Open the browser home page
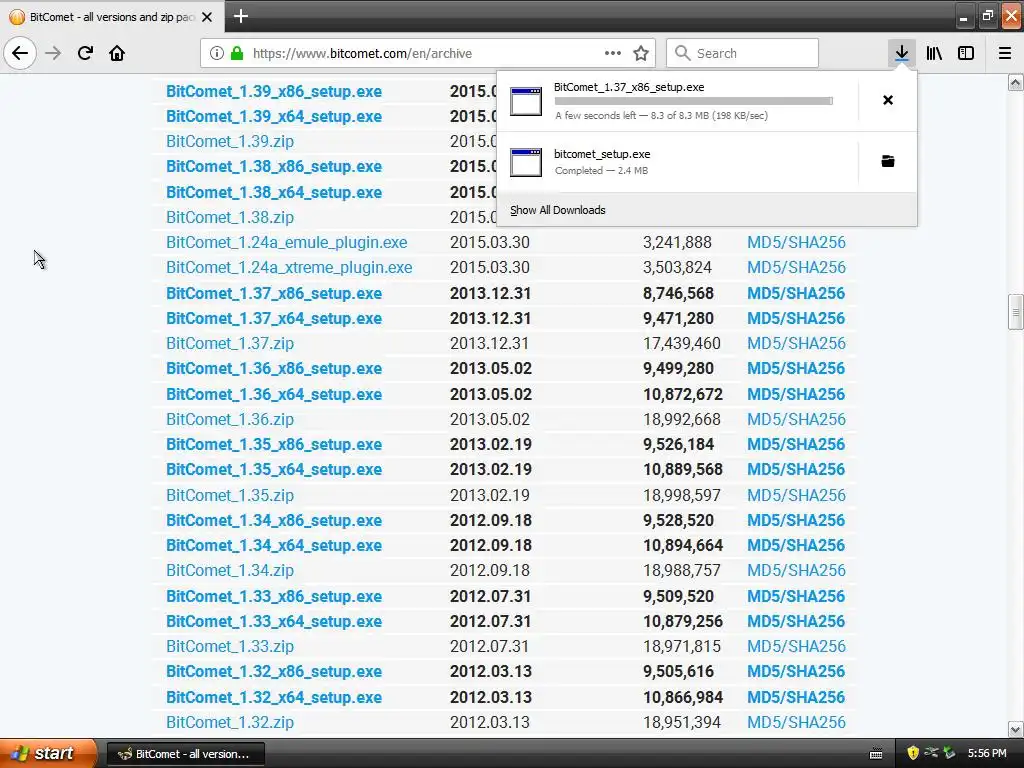 pyautogui.click(x=117, y=53)
